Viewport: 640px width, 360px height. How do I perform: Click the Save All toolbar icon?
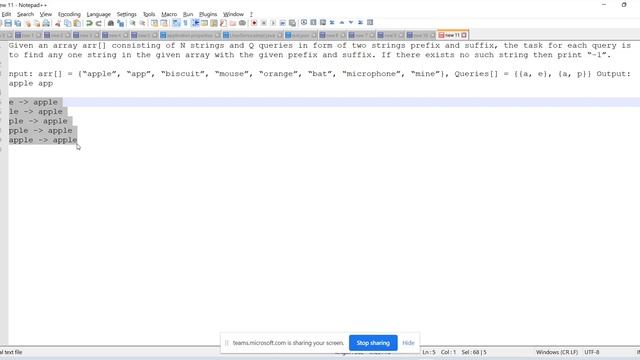(x=18, y=23)
